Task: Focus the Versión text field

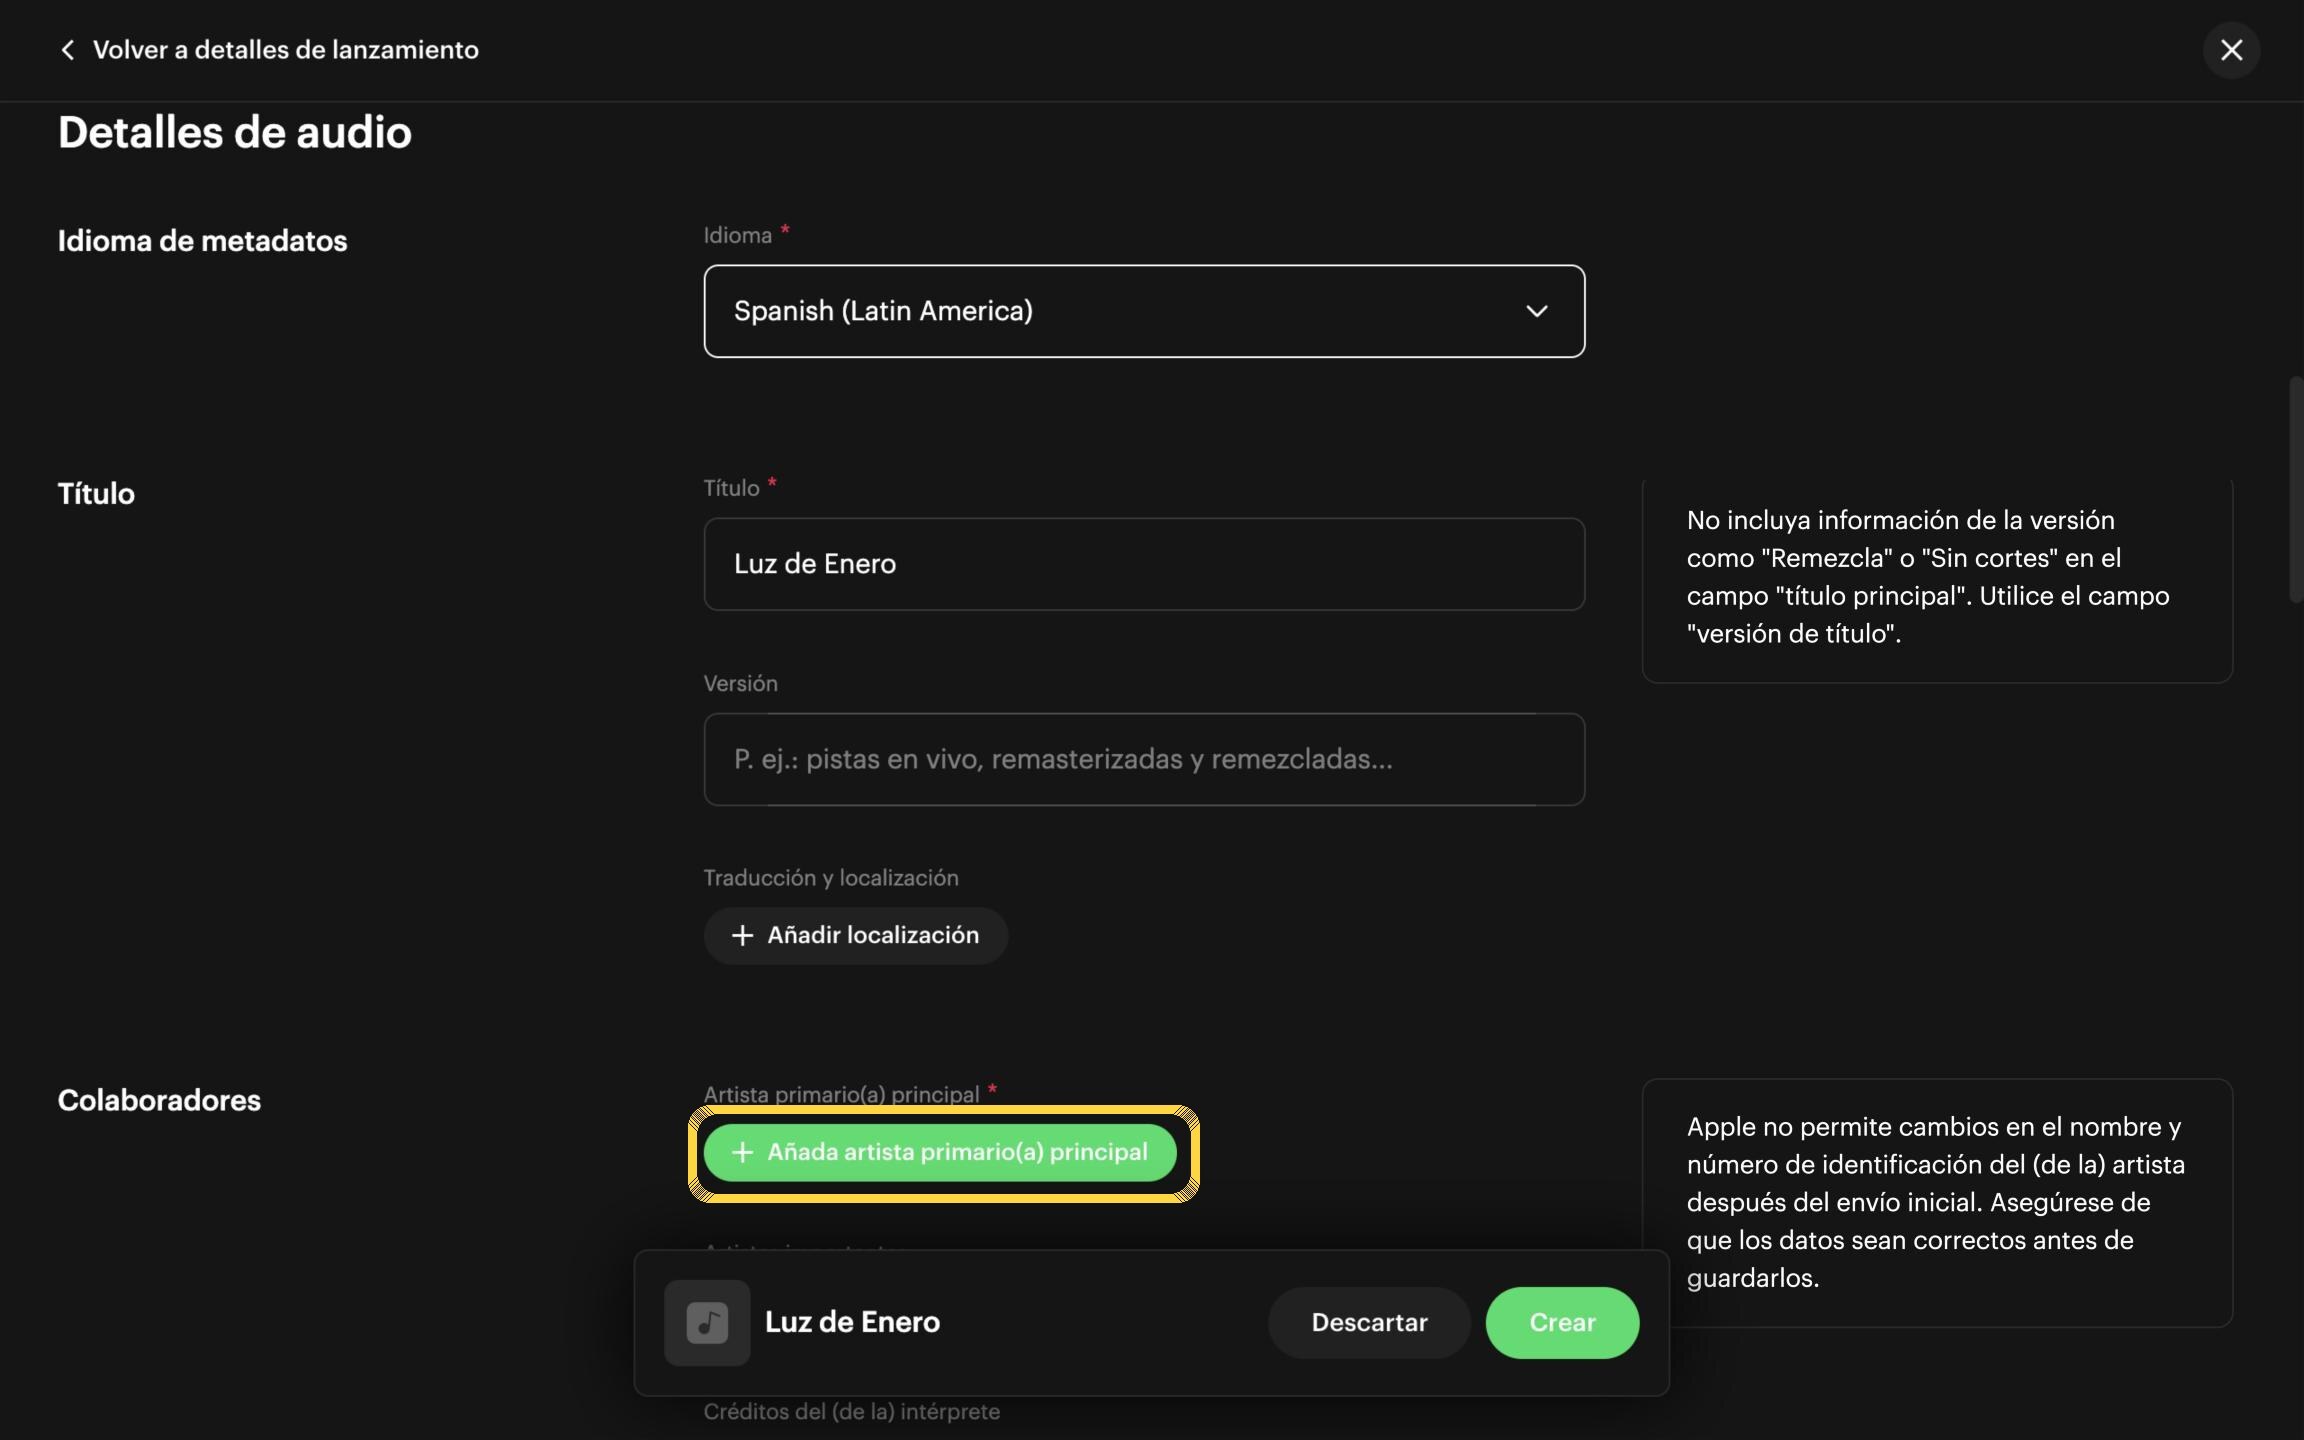Action: [1144, 759]
